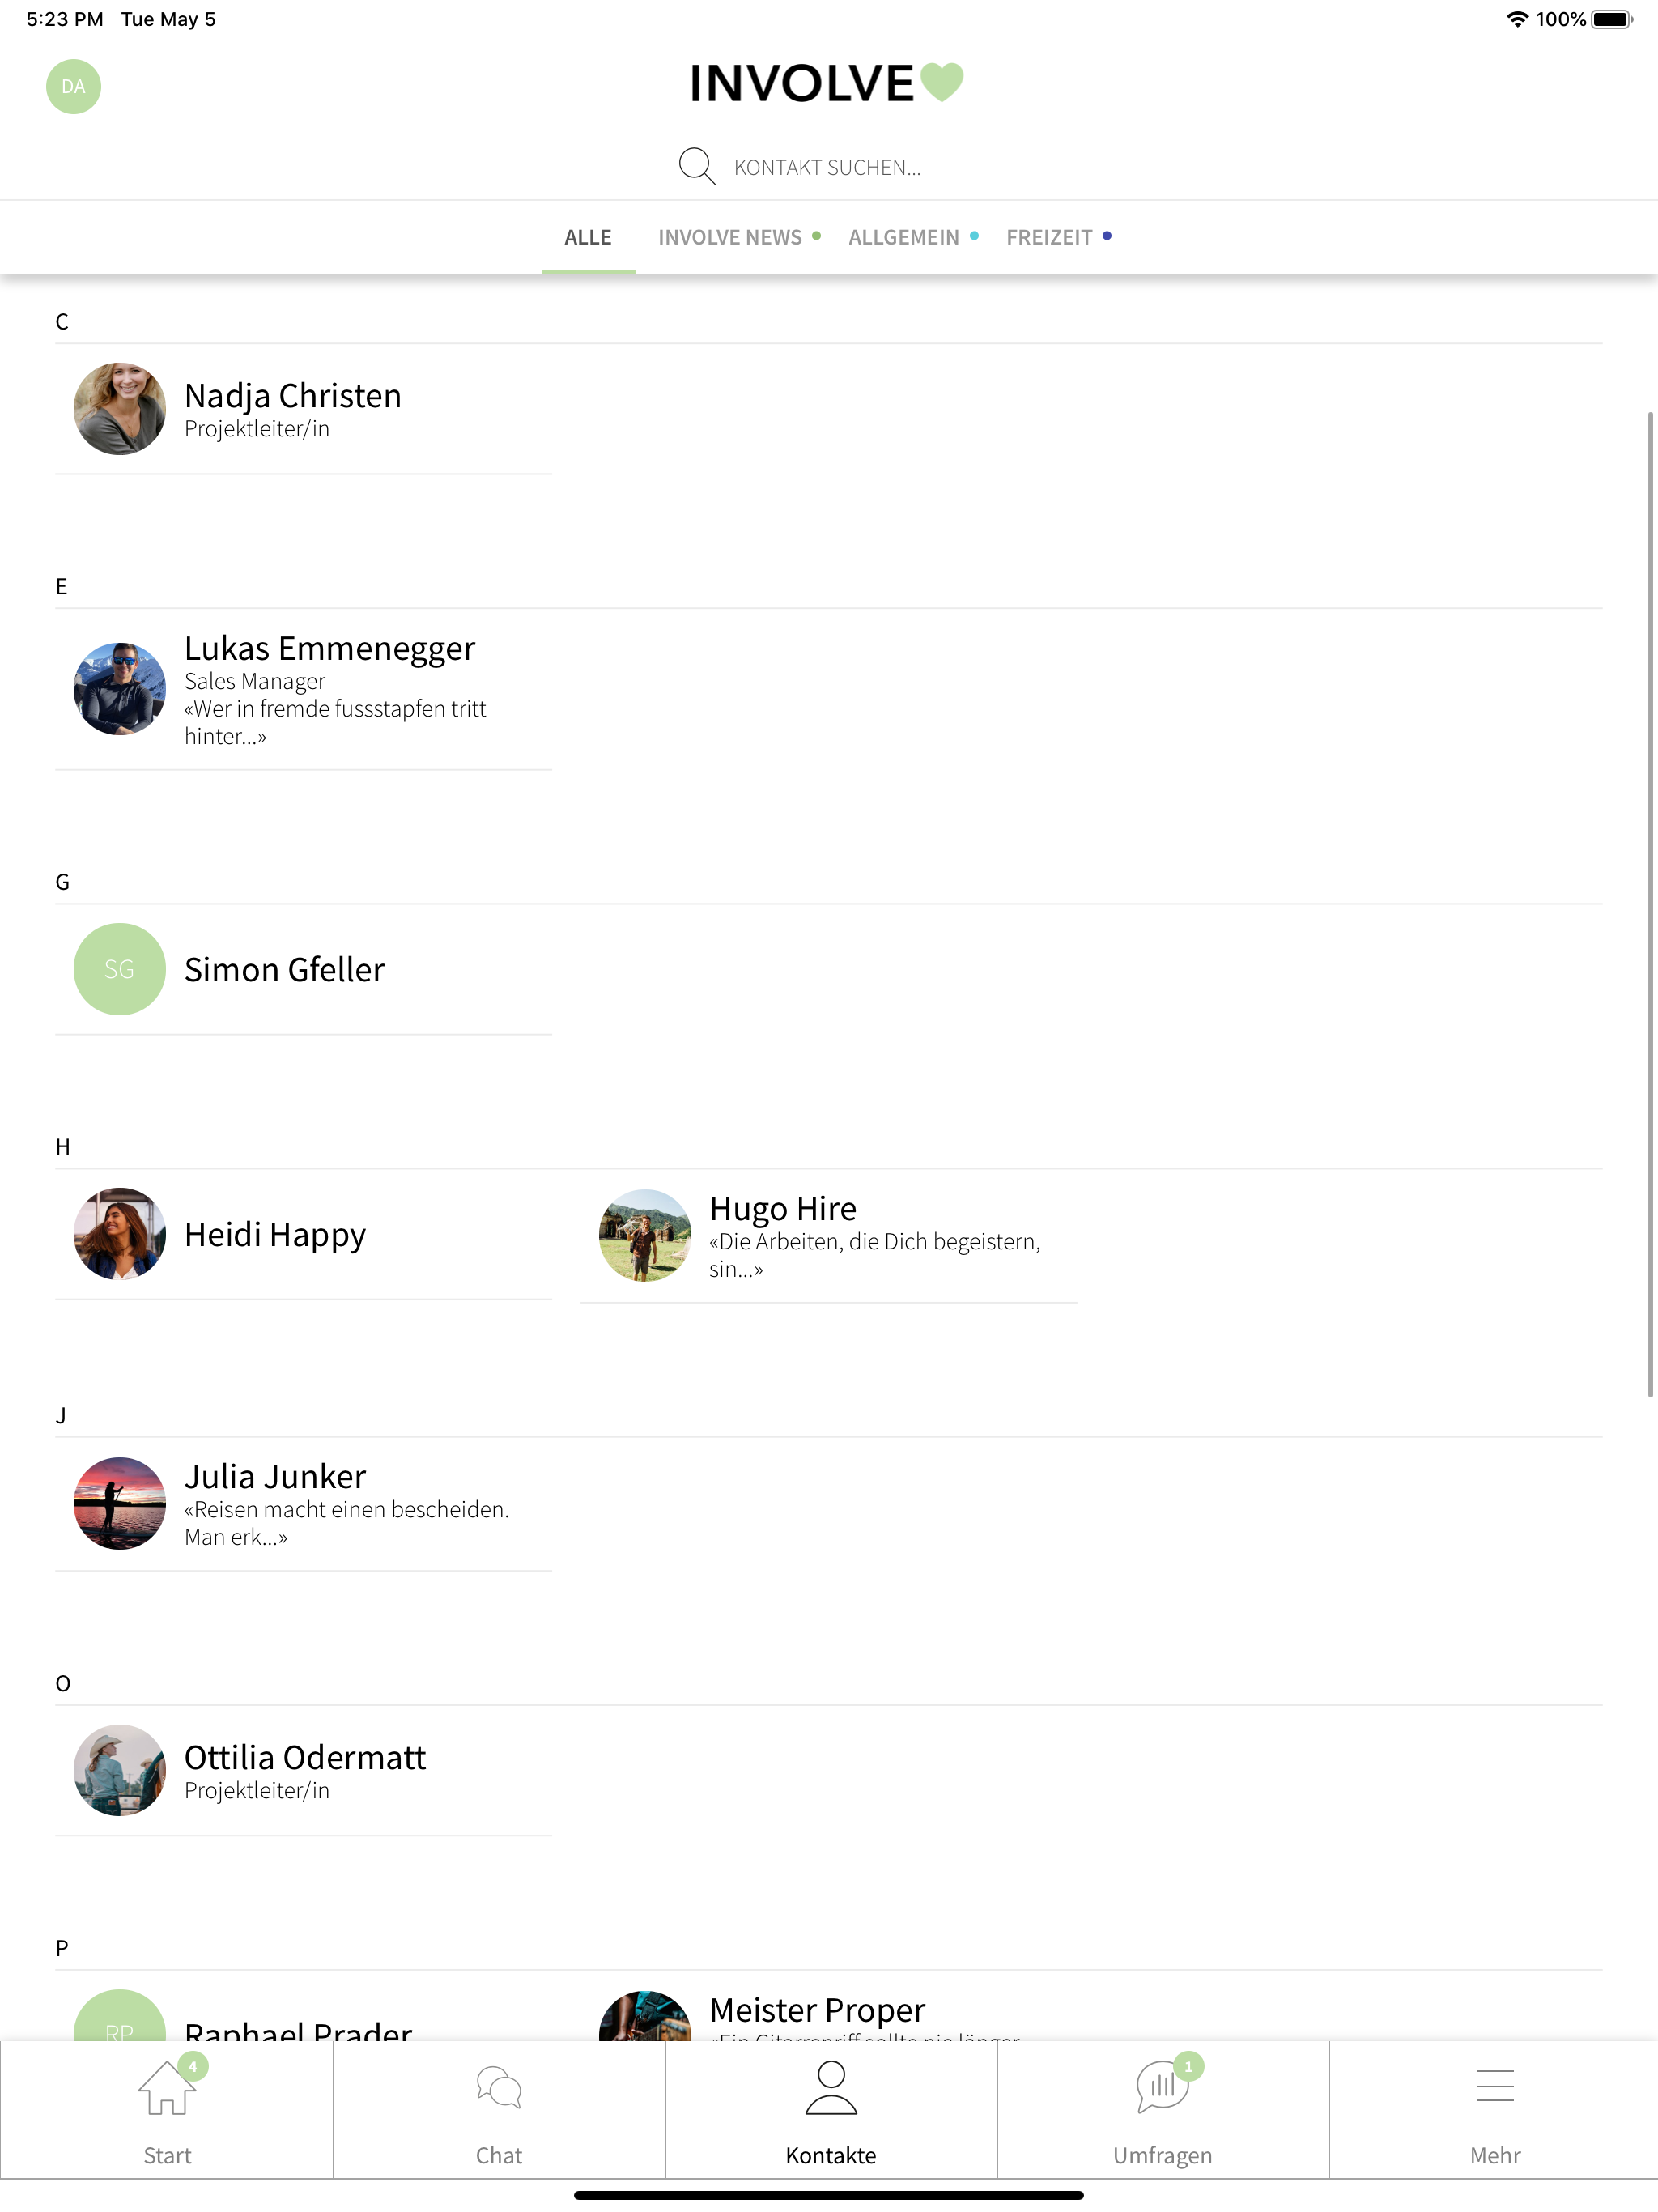Open Lukas Emmenegger's profile photo
This screenshot has width=1658, height=2212.
click(x=119, y=689)
